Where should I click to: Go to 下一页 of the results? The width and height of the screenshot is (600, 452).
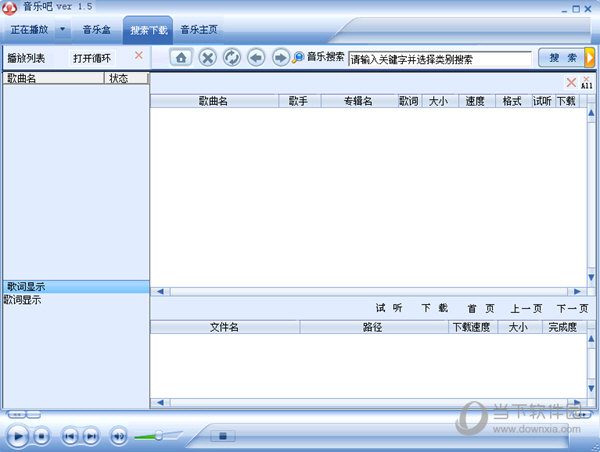click(x=572, y=308)
